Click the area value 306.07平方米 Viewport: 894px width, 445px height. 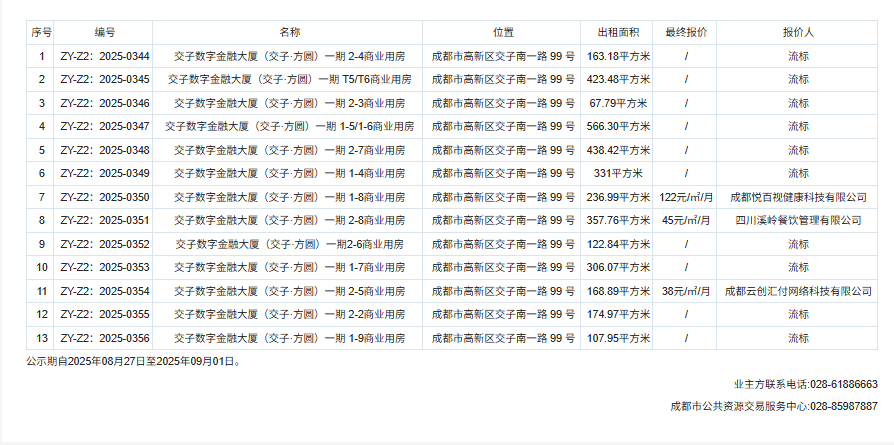click(x=618, y=267)
